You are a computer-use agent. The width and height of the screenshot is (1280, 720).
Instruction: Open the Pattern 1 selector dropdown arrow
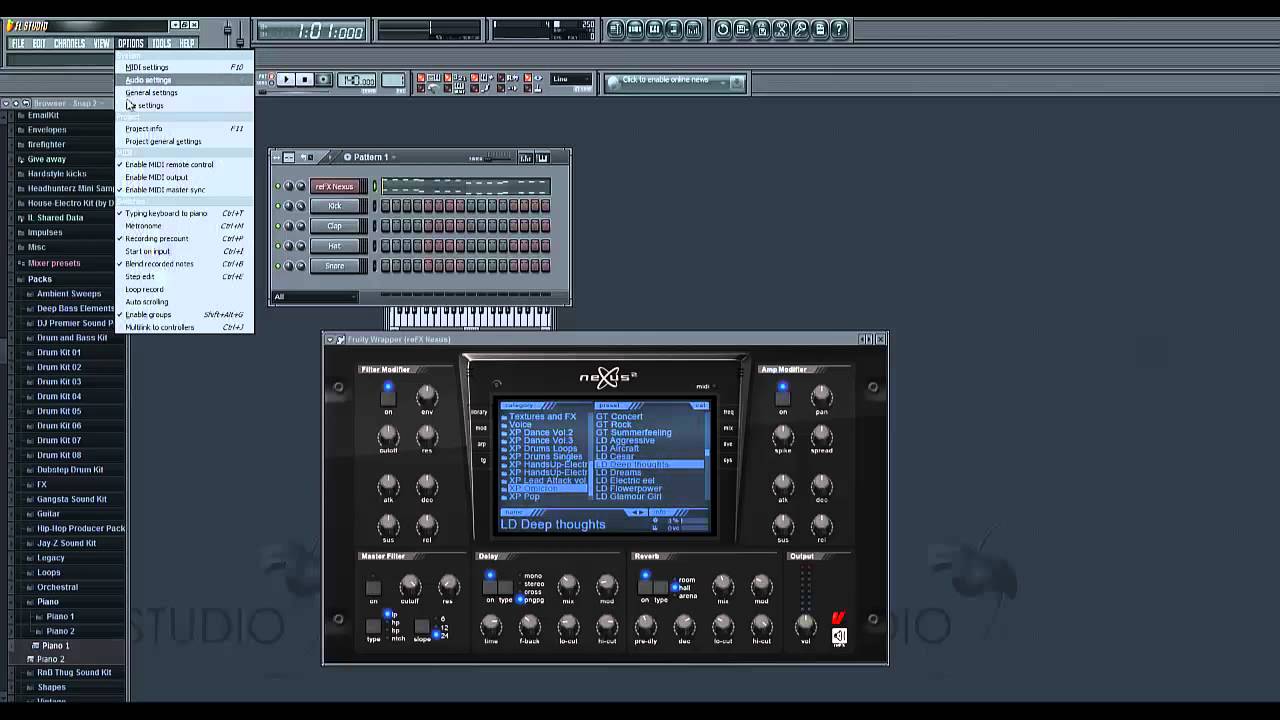392,157
